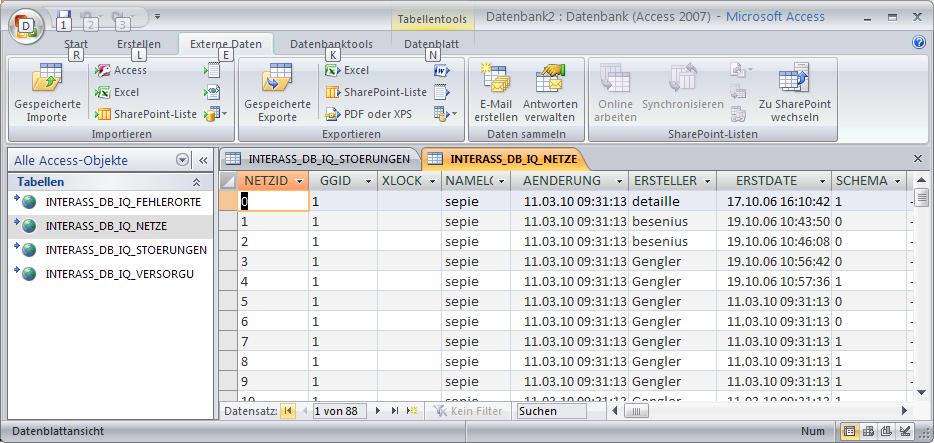Open Gespeicherte Importe
The image size is (934, 443).
tap(48, 92)
